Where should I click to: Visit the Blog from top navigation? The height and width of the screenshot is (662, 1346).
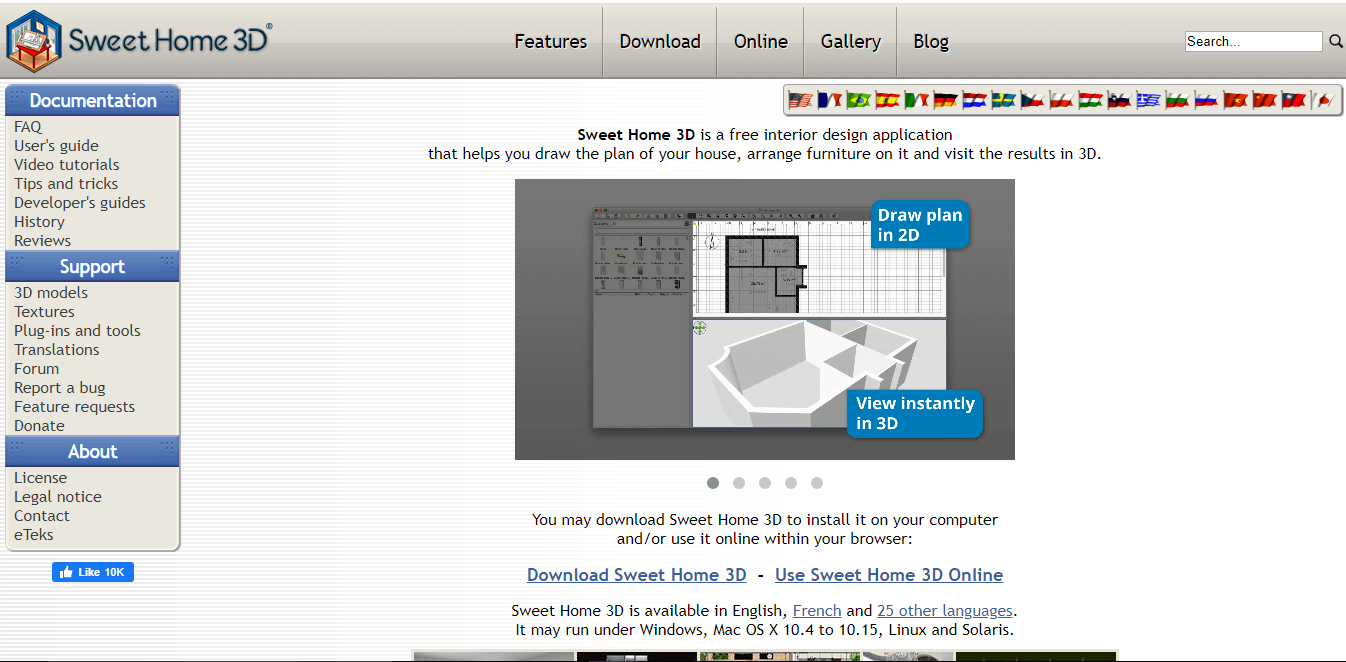pyautogui.click(x=931, y=41)
